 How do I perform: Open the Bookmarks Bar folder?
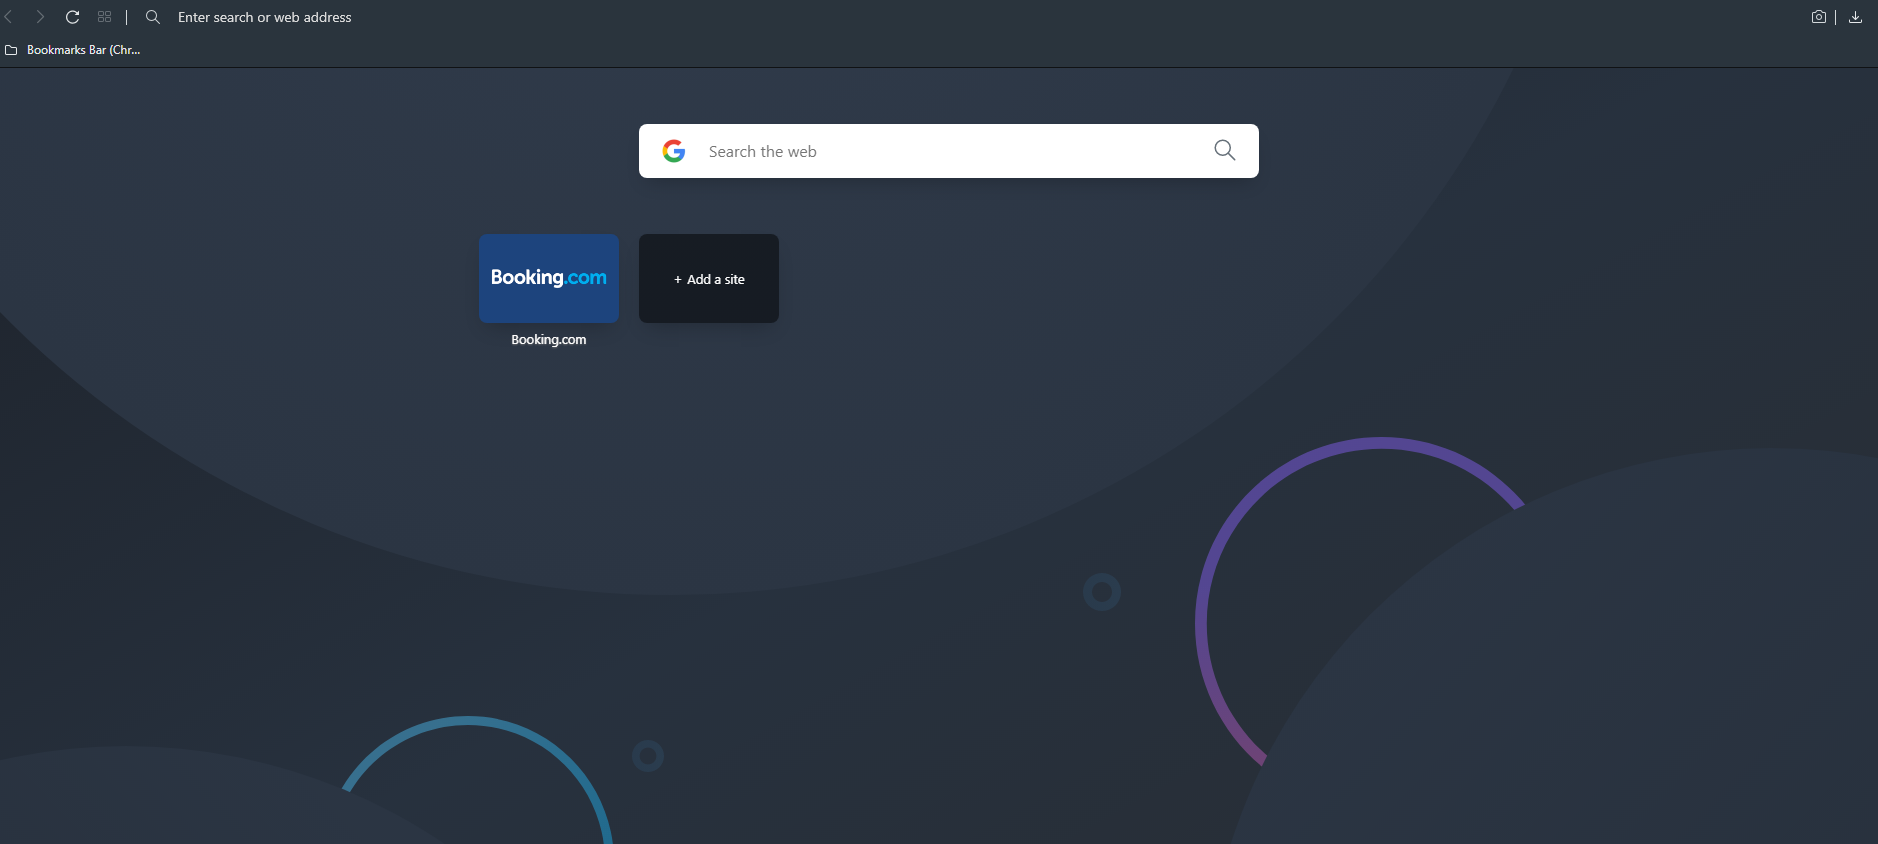click(72, 50)
